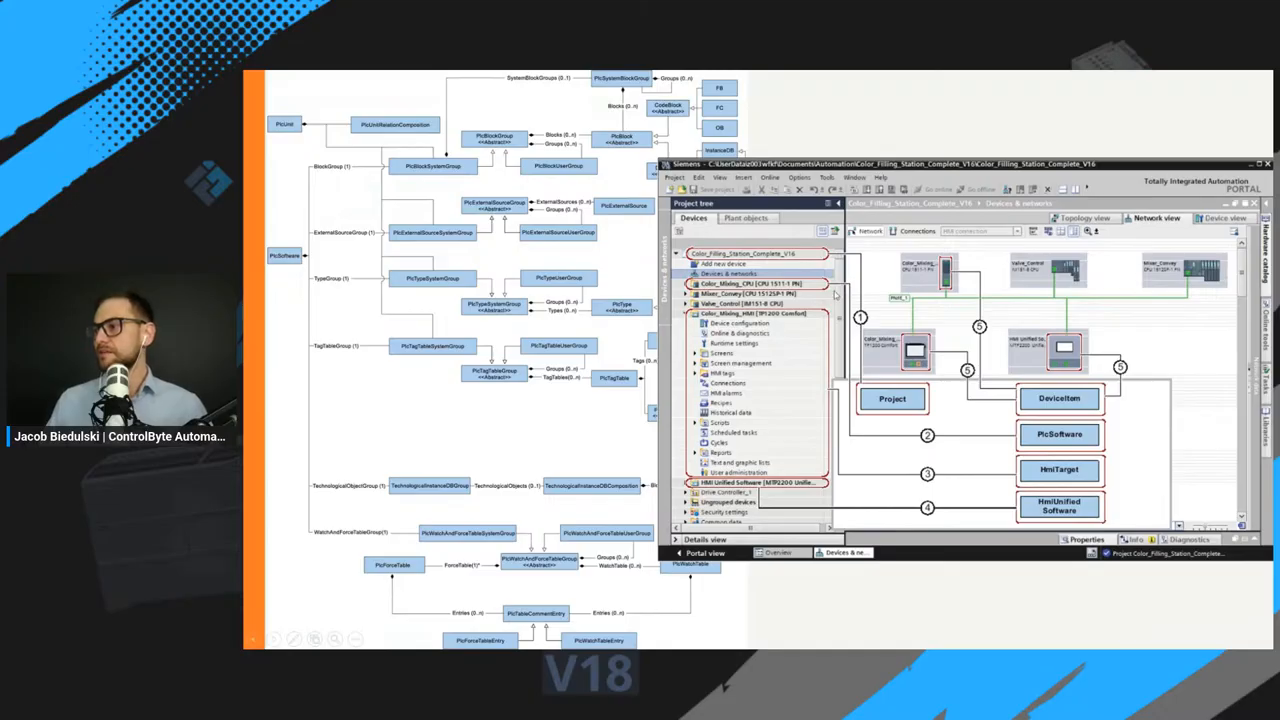Open Runtime settings in the tree
This screenshot has width=1280, height=720.
pyautogui.click(x=734, y=343)
